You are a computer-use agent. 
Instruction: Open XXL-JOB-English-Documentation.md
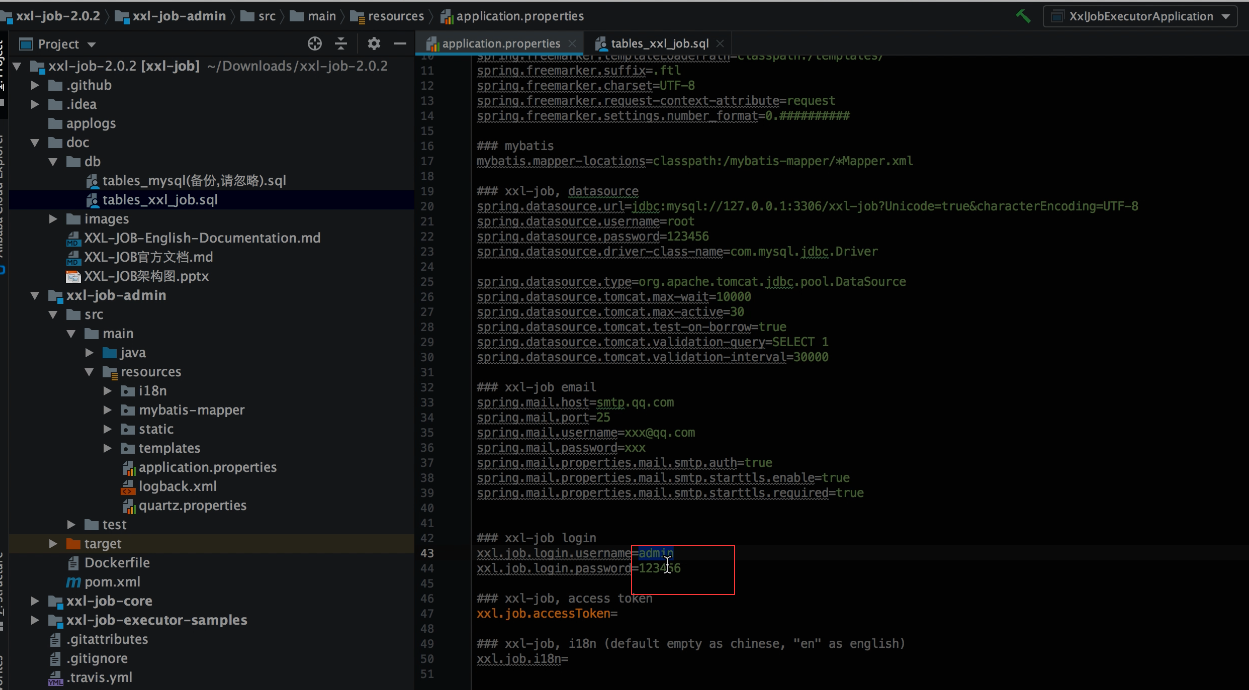click(x=202, y=238)
